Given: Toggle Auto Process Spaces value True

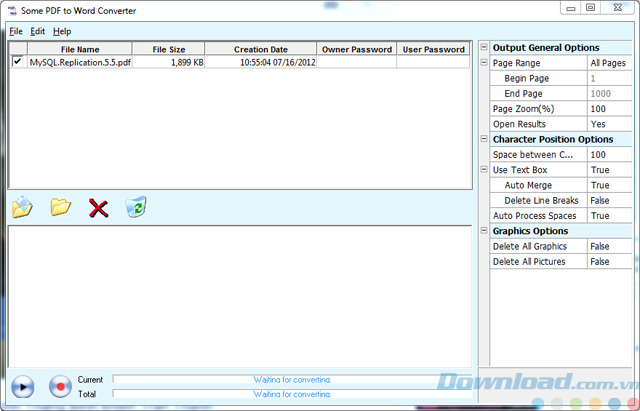Looking at the screenshot, I should pyautogui.click(x=610, y=215).
